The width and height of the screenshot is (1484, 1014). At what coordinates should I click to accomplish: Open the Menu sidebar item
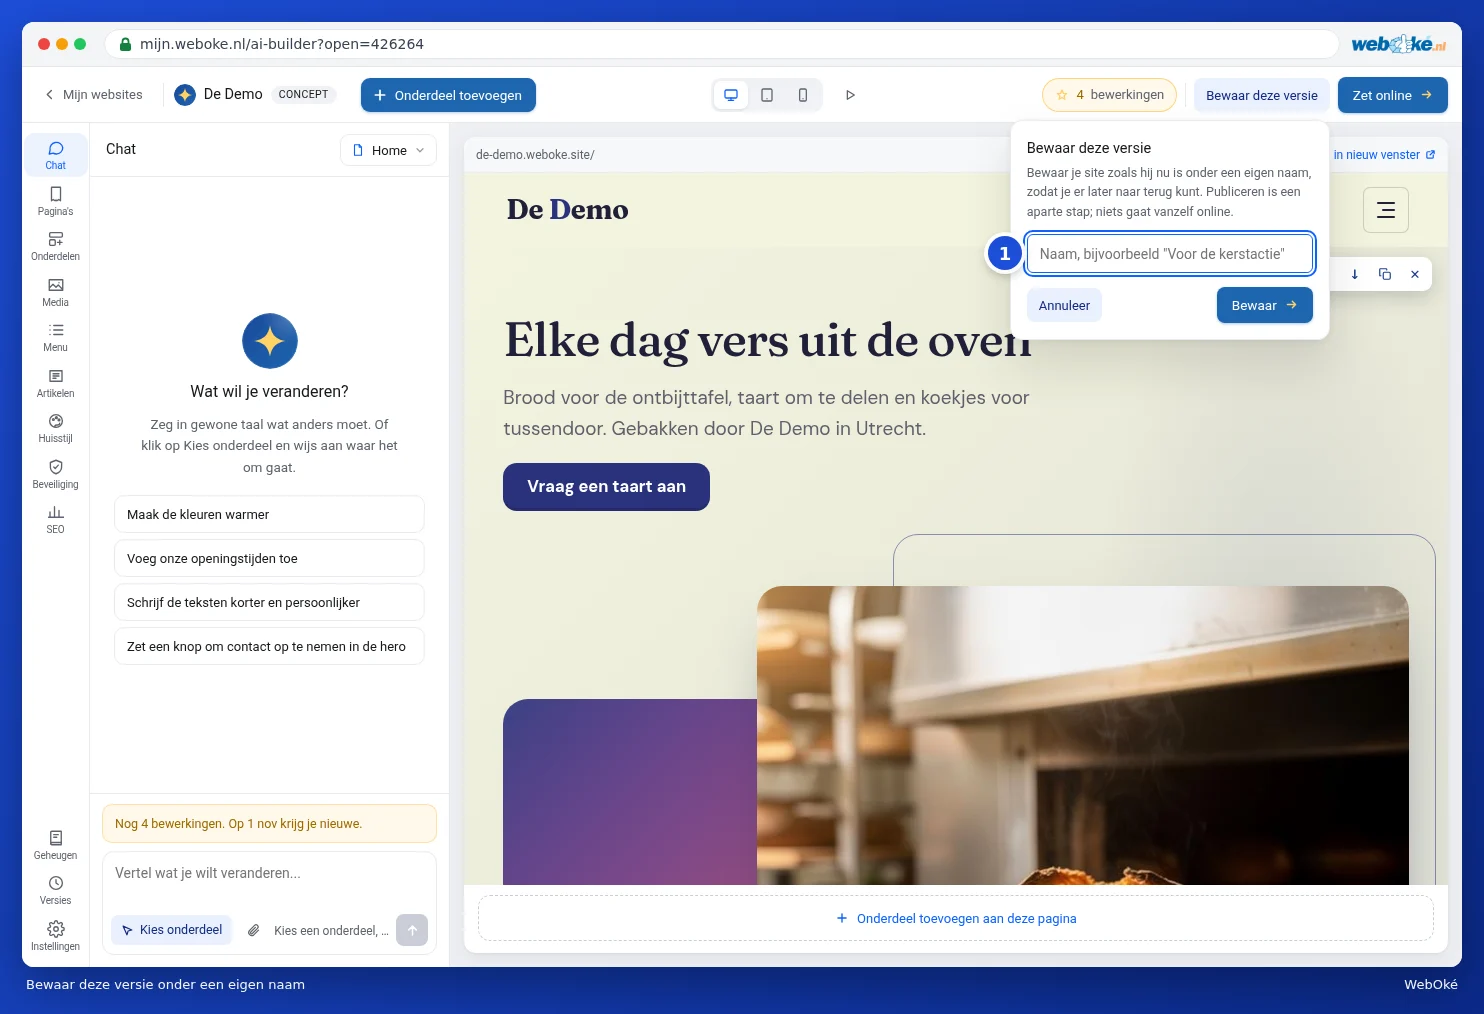(x=55, y=337)
